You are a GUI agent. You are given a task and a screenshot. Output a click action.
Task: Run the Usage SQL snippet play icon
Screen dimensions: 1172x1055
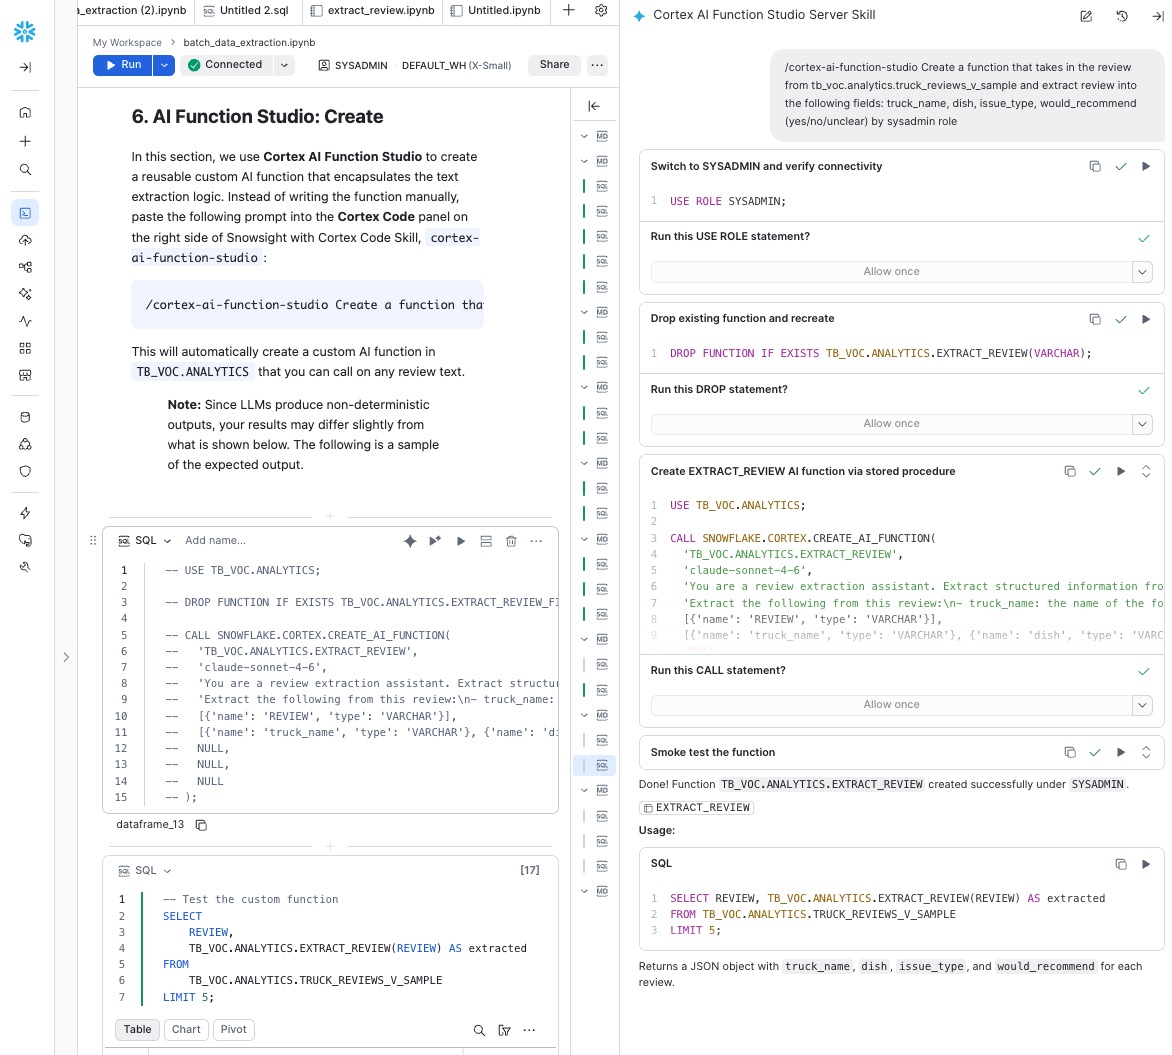tap(1146, 864)
